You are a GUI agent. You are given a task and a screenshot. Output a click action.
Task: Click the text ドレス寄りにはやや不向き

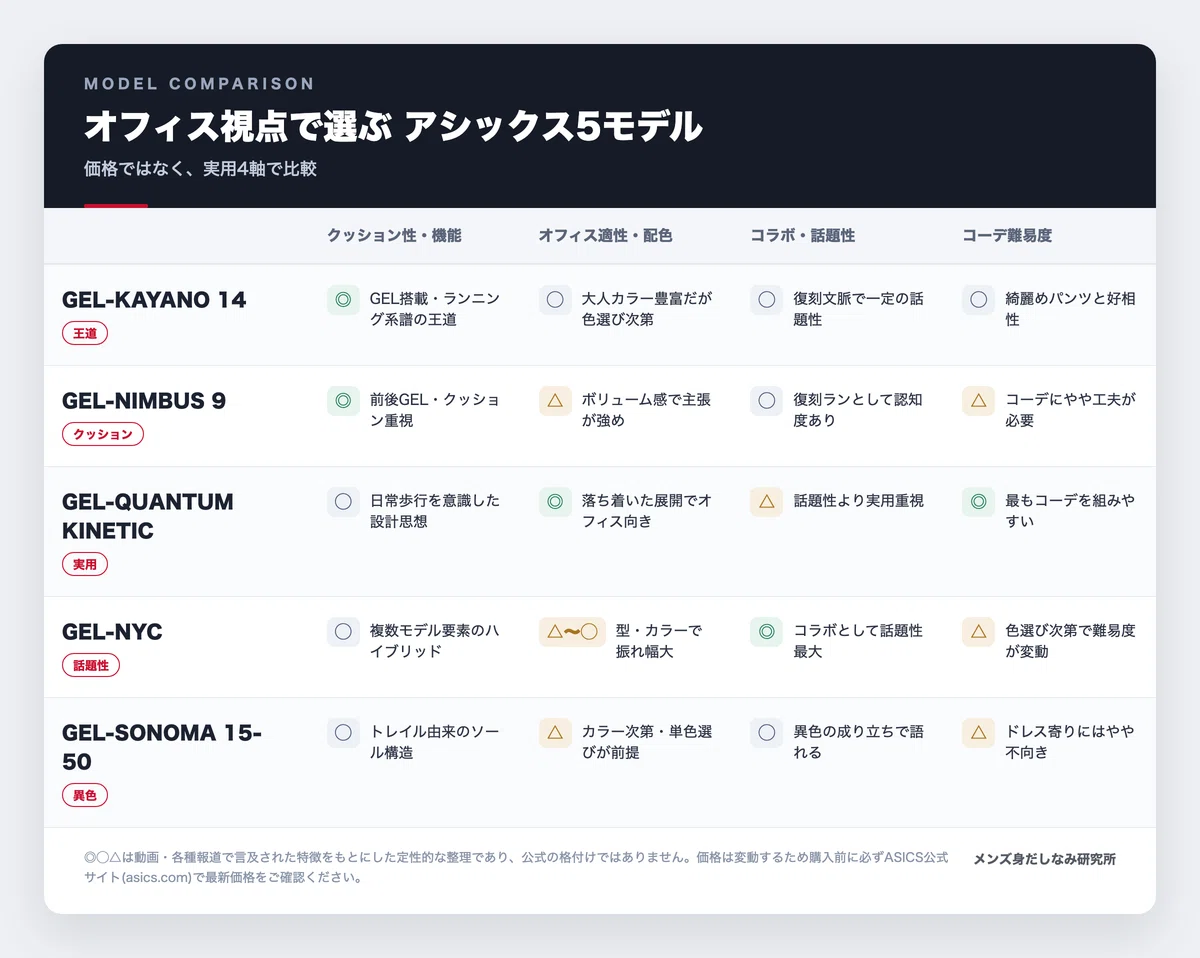click(x=1070, y=742)
